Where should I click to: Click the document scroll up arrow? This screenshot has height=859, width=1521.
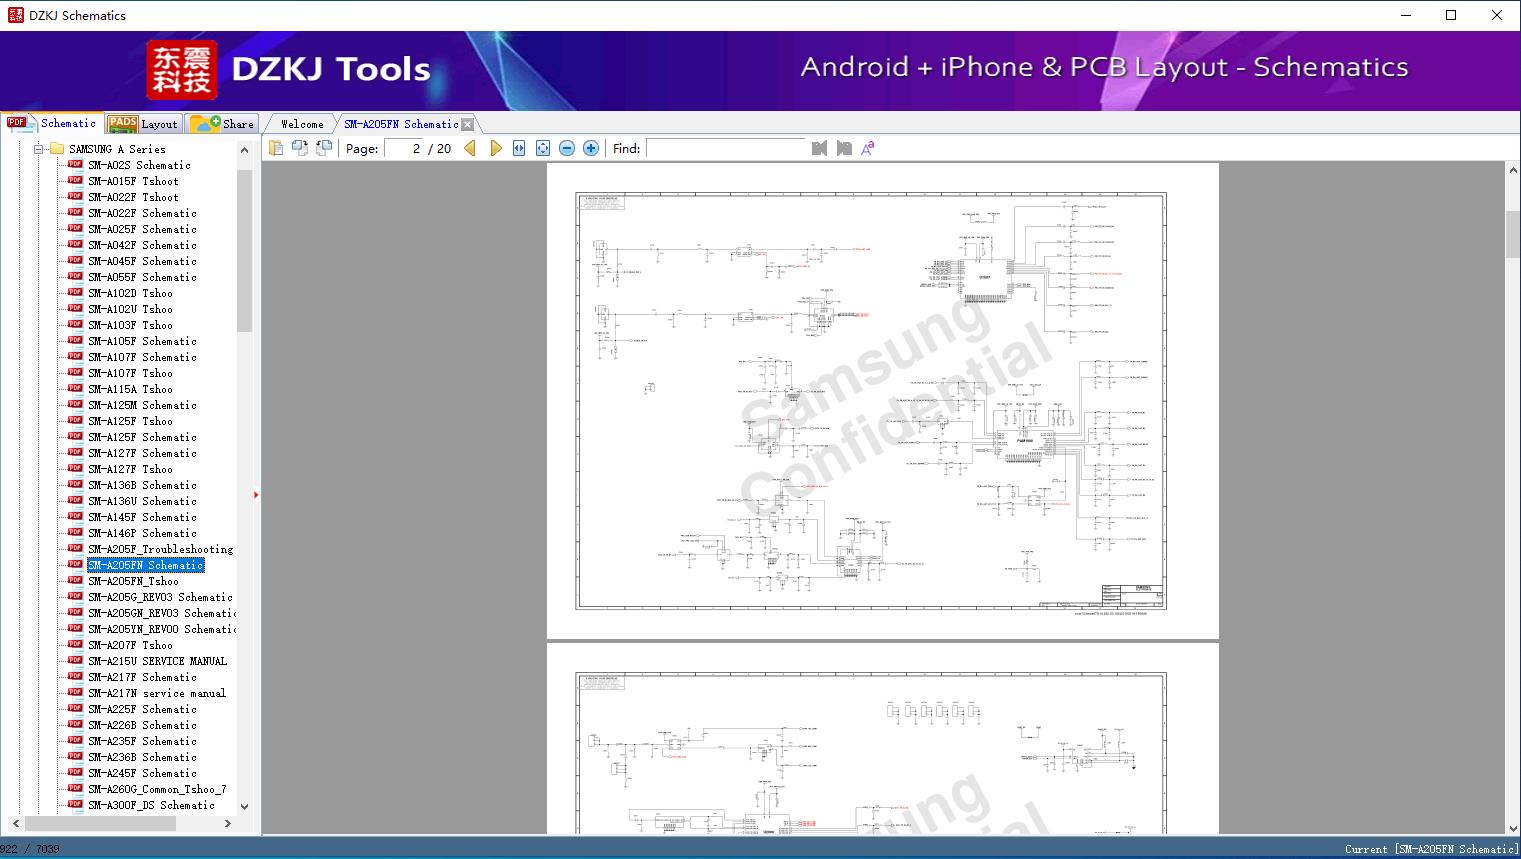[x=1512, y=171]
